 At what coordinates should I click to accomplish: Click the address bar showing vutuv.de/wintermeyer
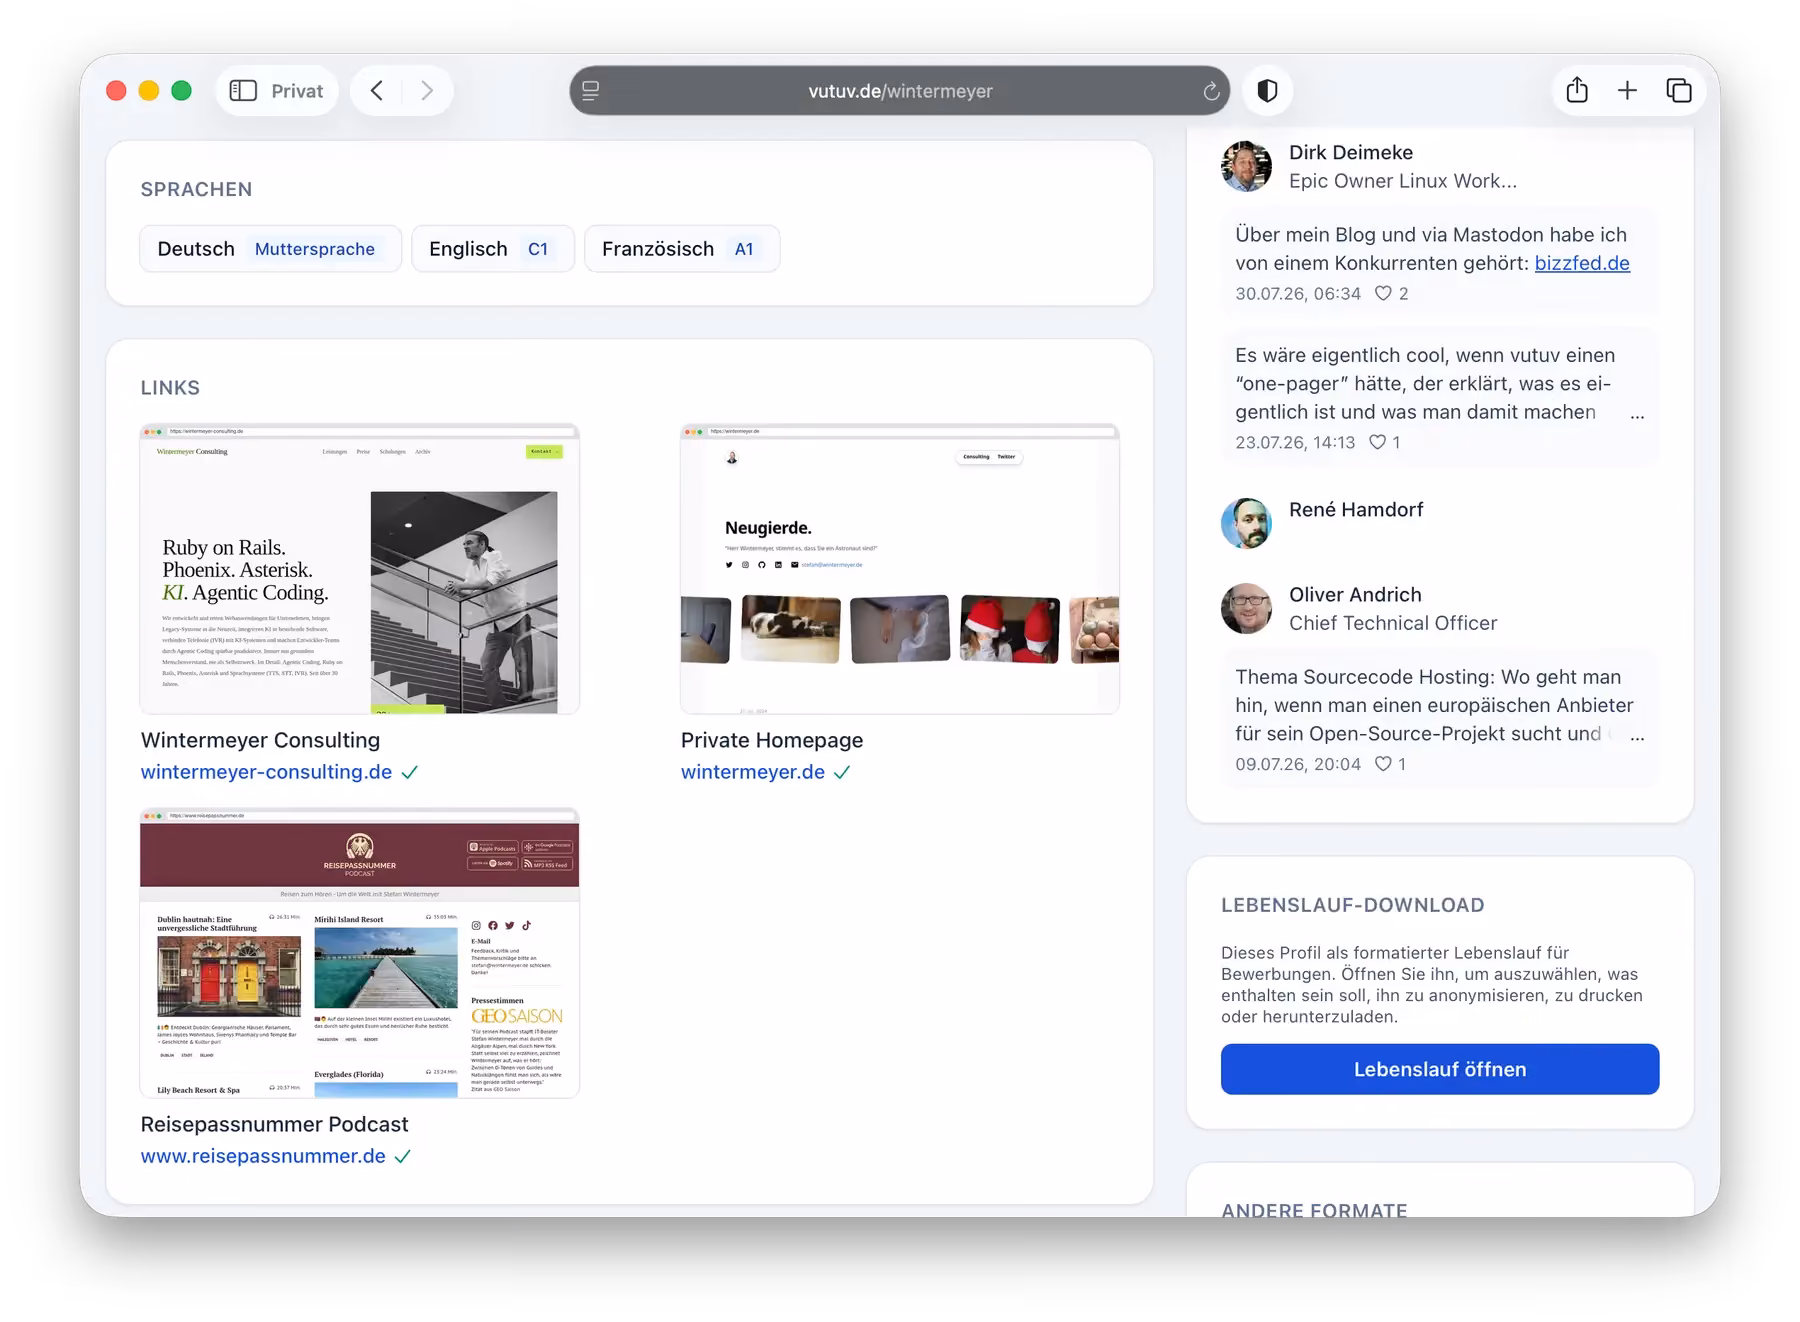click(x=900, y=91)
